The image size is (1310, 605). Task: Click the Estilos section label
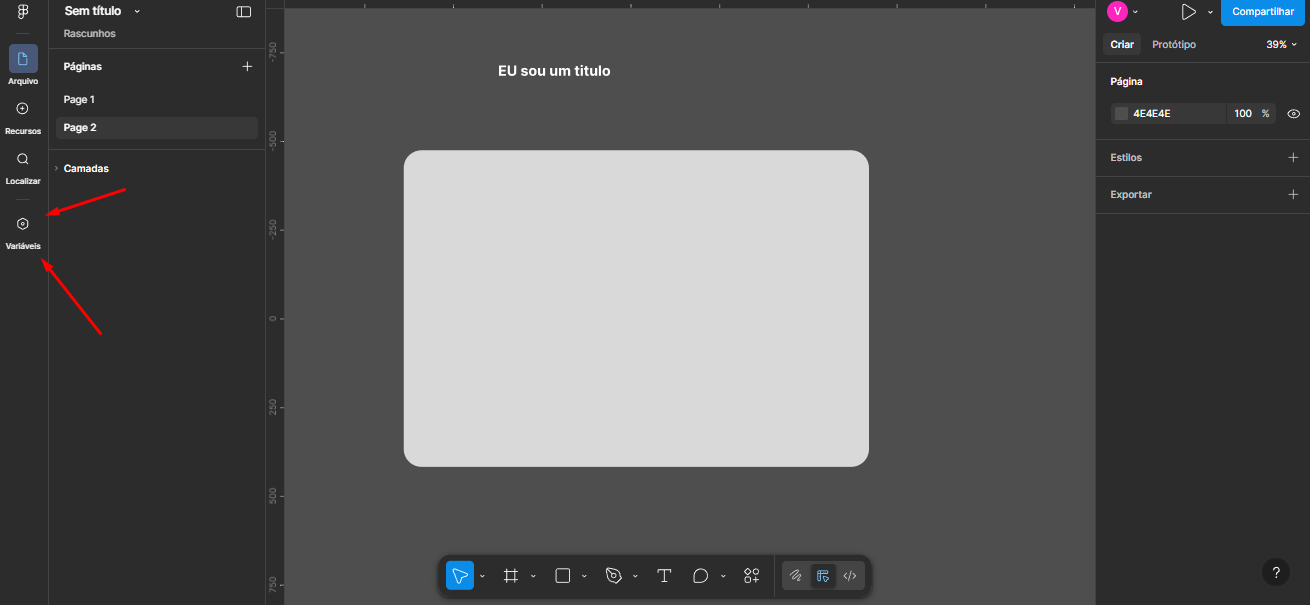(1126, 158)
